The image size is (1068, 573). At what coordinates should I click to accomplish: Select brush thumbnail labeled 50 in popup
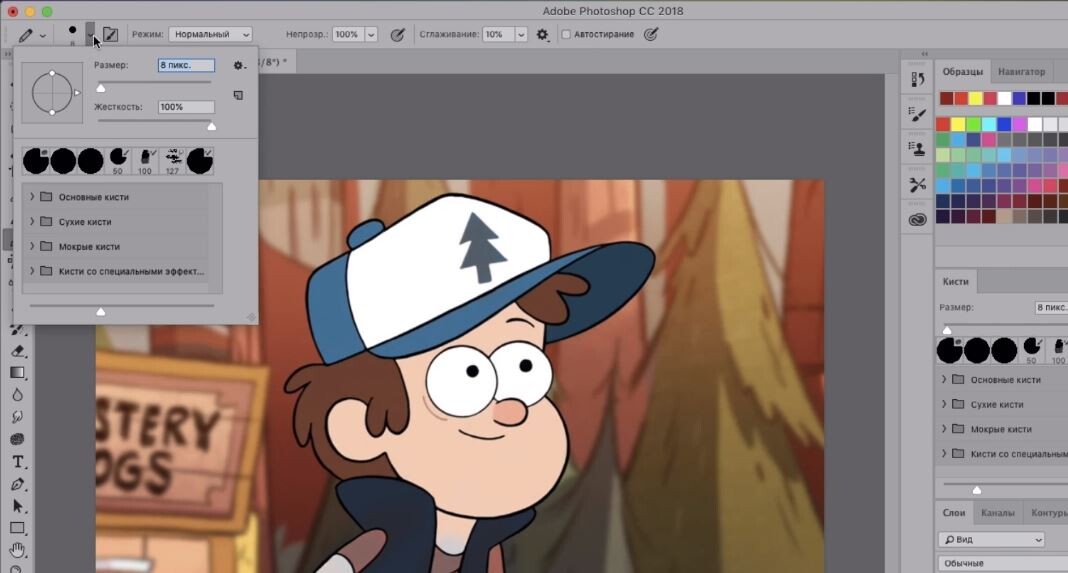click(x=119, y=161)
